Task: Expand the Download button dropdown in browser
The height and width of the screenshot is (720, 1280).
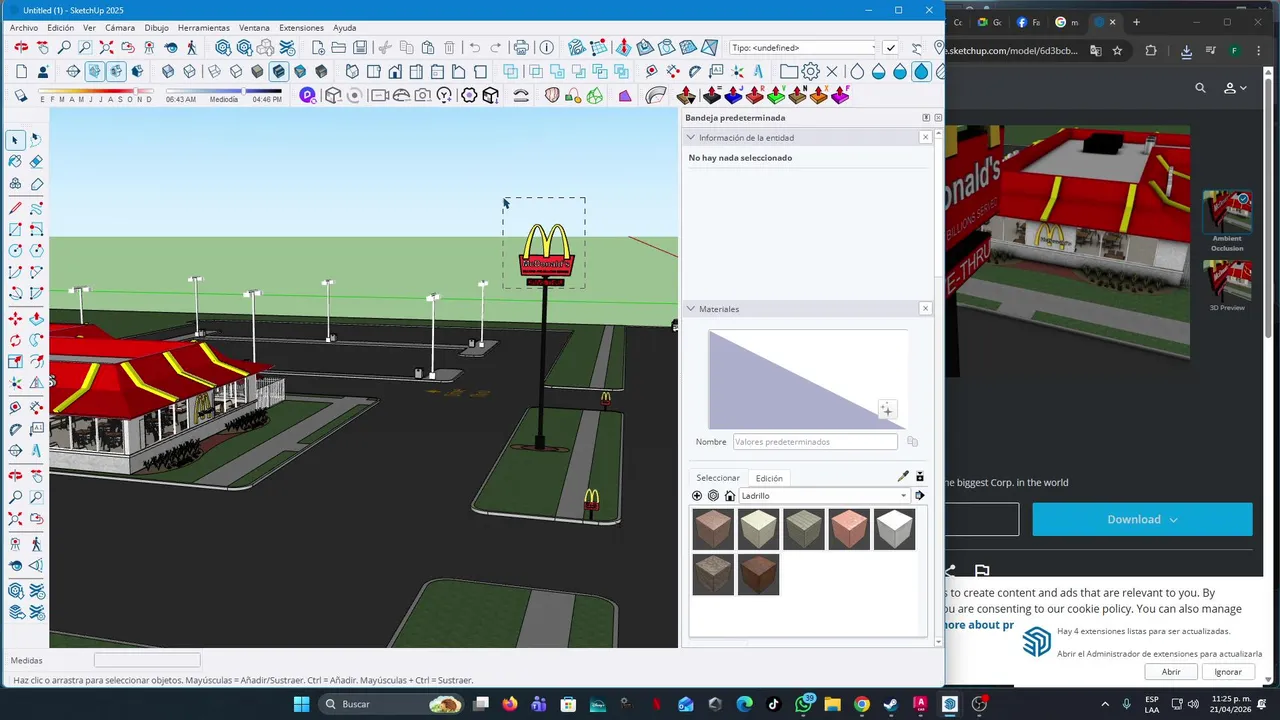Action: tap(1173, 520)
